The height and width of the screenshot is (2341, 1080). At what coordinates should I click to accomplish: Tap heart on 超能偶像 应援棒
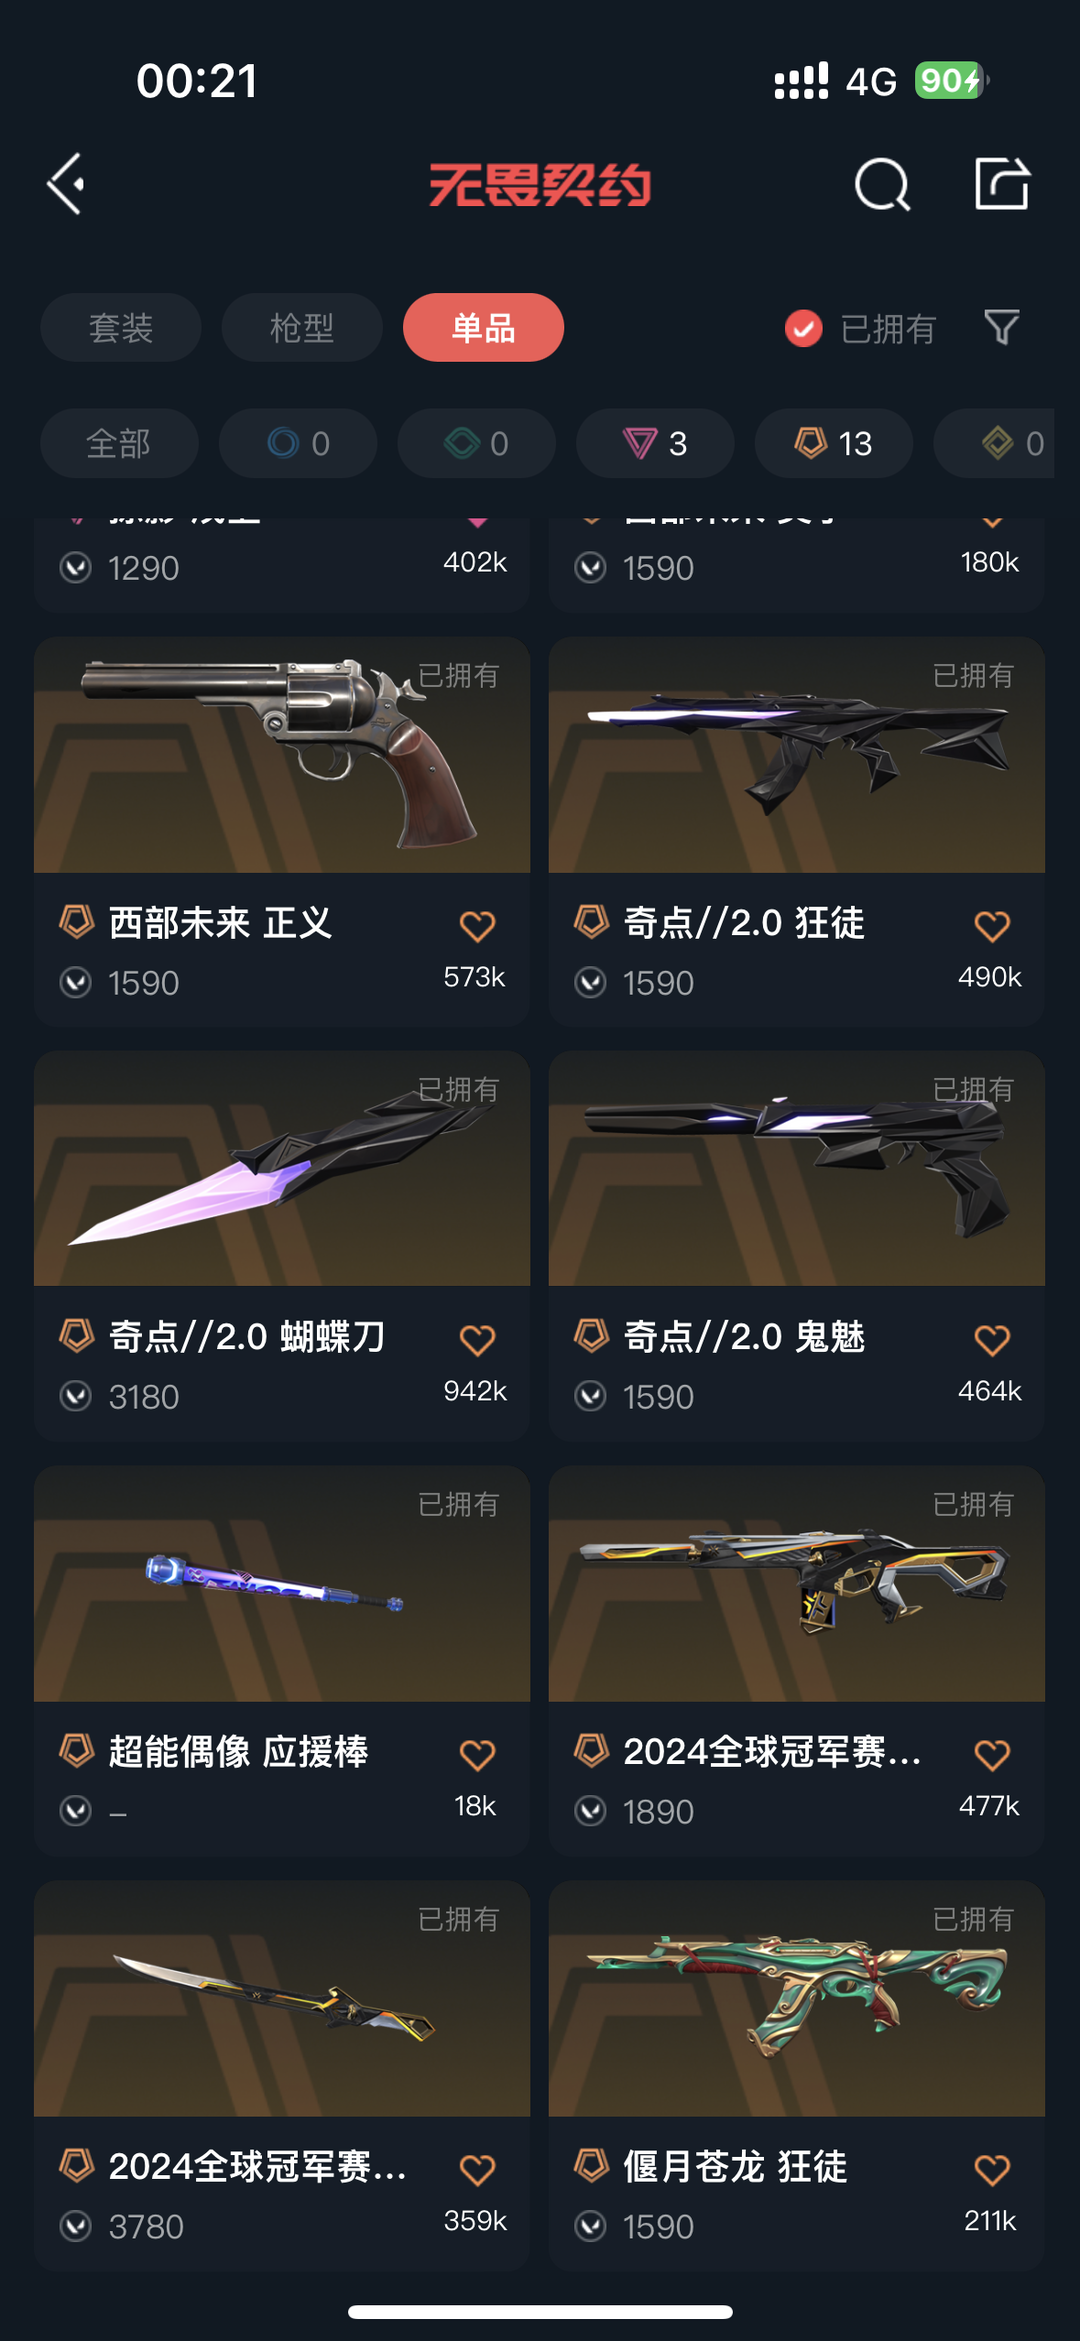click(477, 1755)
